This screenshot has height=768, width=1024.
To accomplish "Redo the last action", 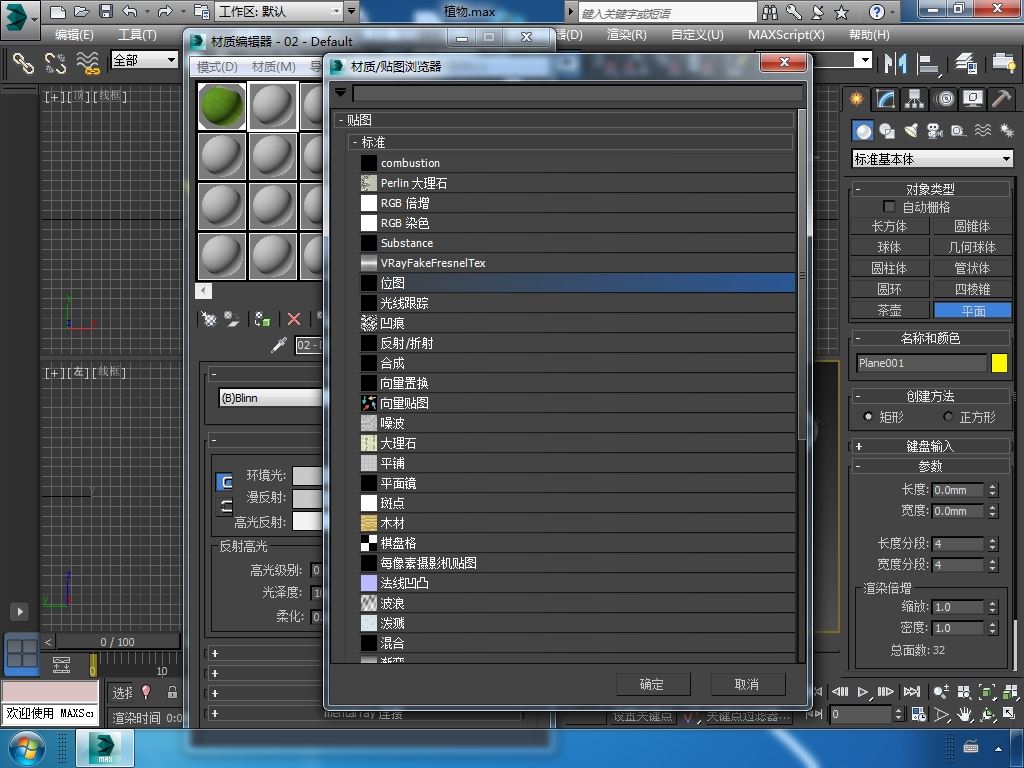I will pos(165,11).
